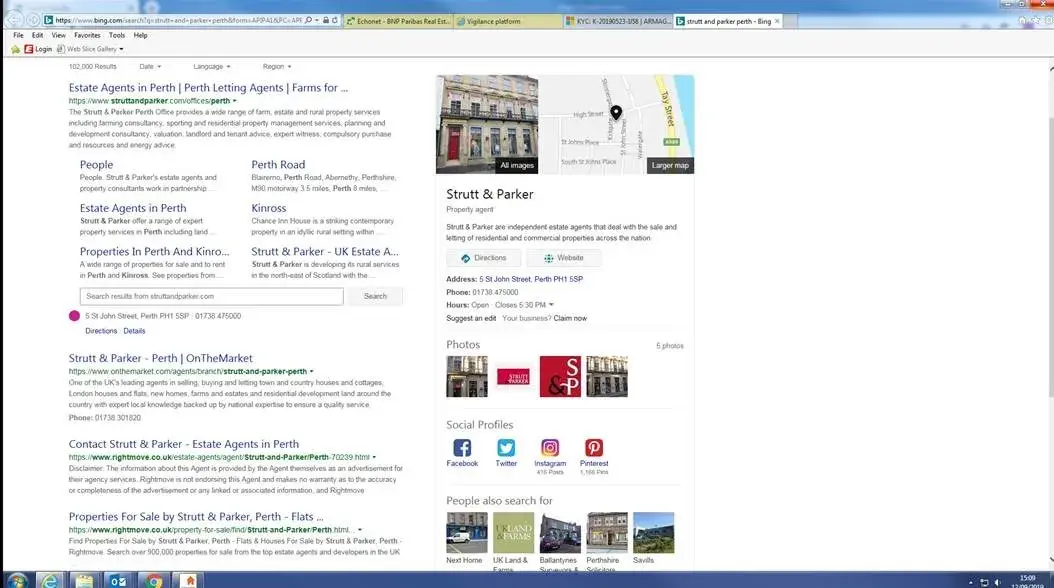This screenshot has height=588, width=1054.
Task: Expand the Region filter dropdown
Action: pos(276,67)
